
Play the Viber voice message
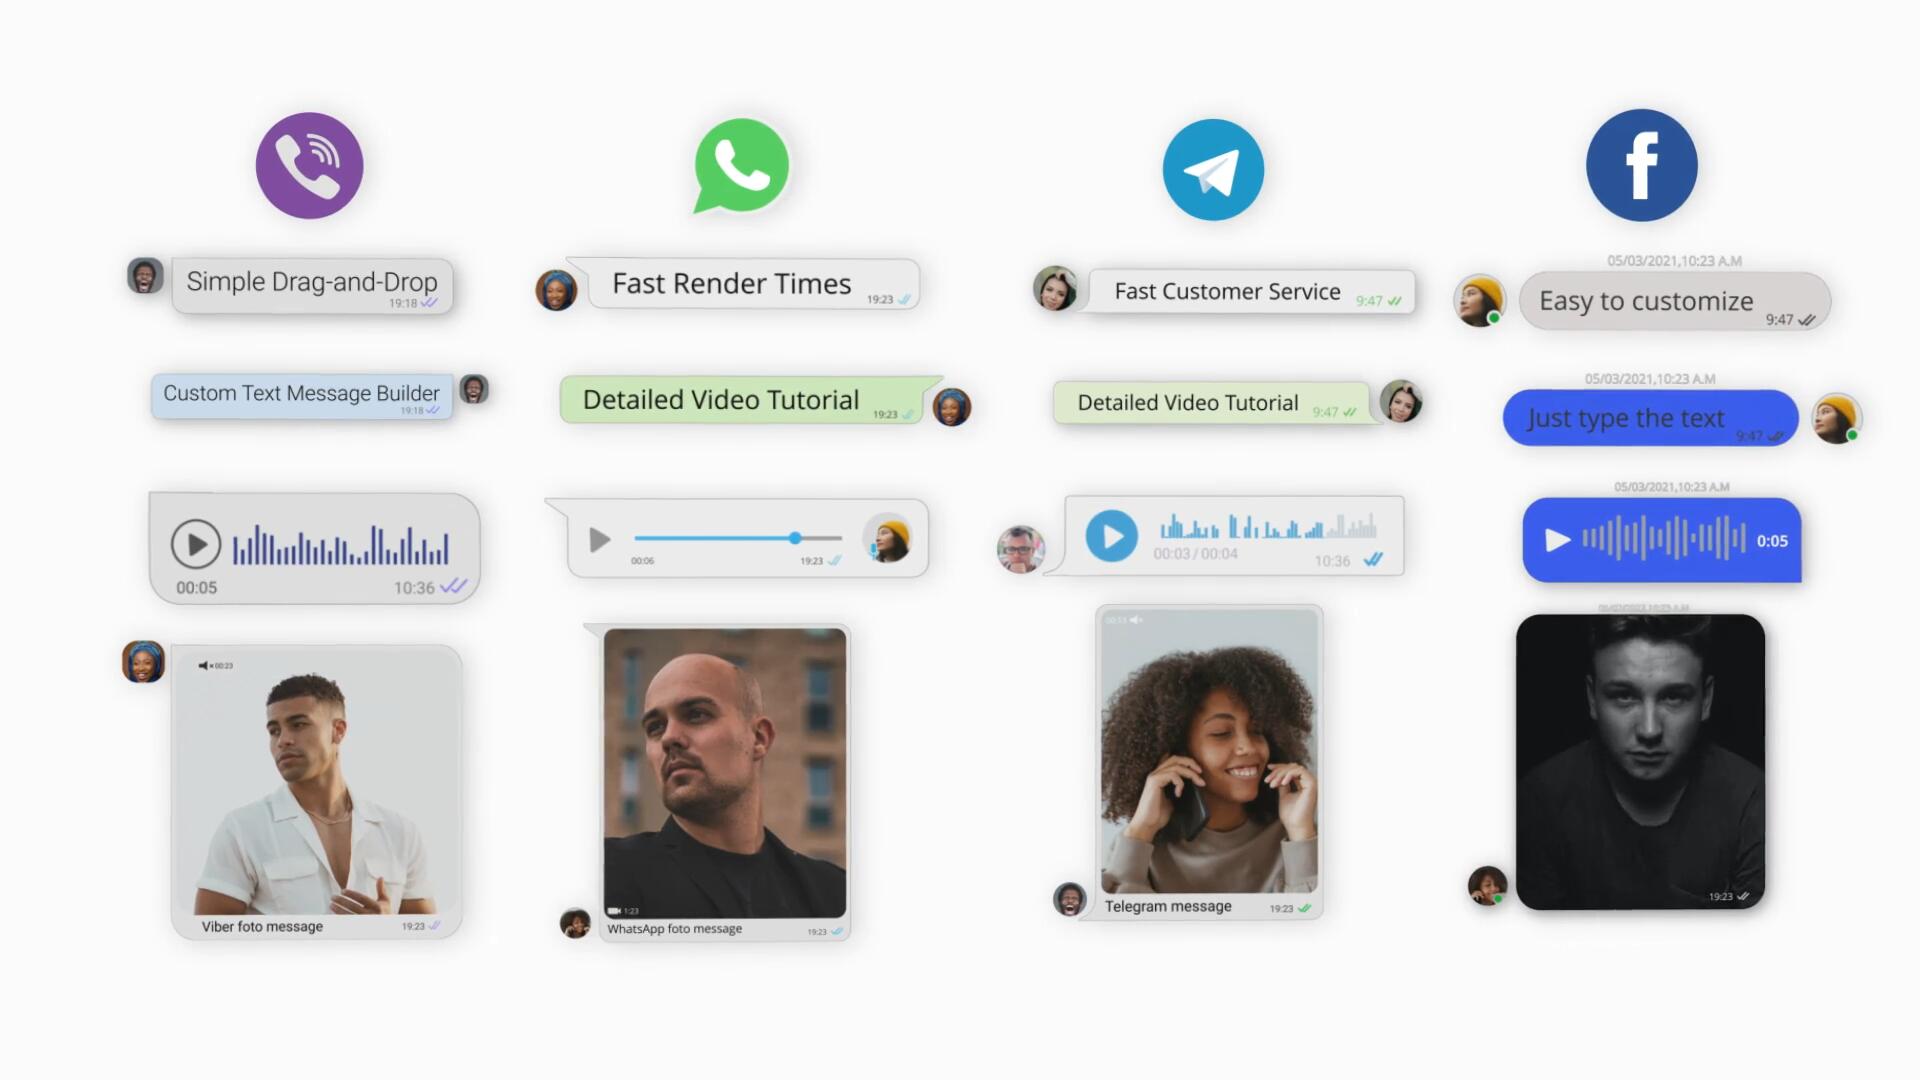(193, 542)
